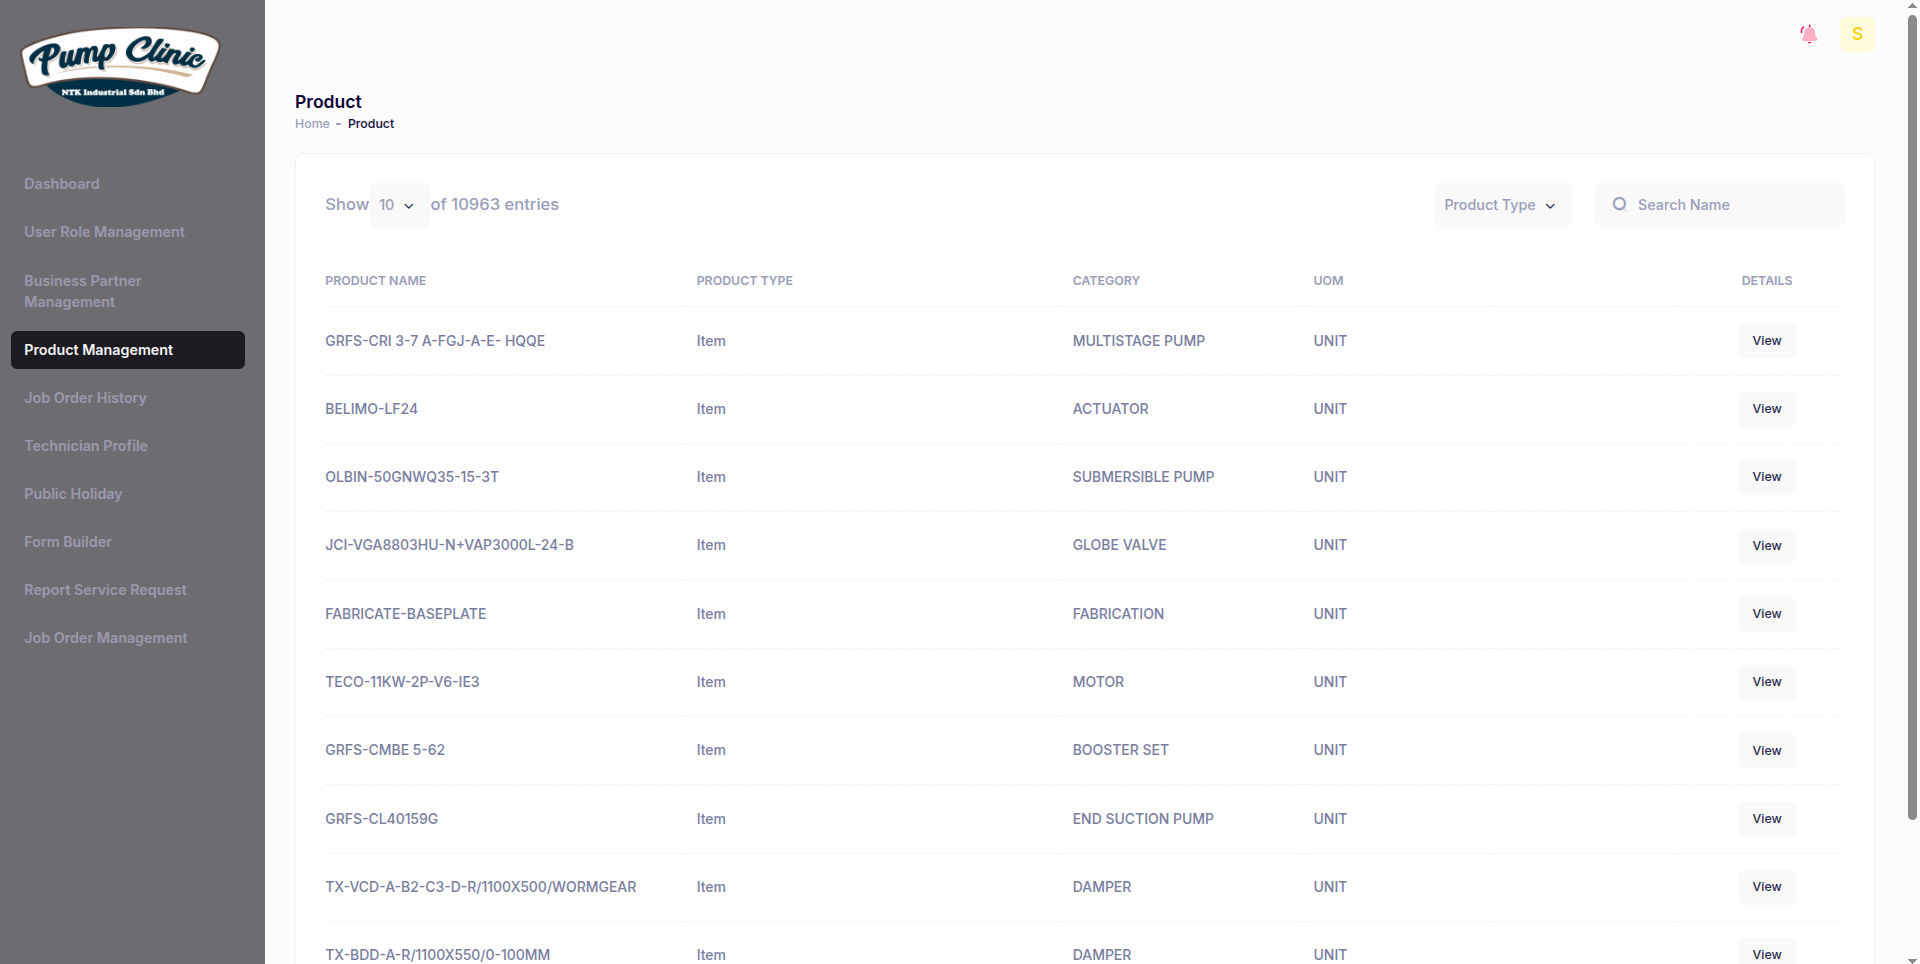
Task: Open the Form Builder page
Action: click(68, 542)
